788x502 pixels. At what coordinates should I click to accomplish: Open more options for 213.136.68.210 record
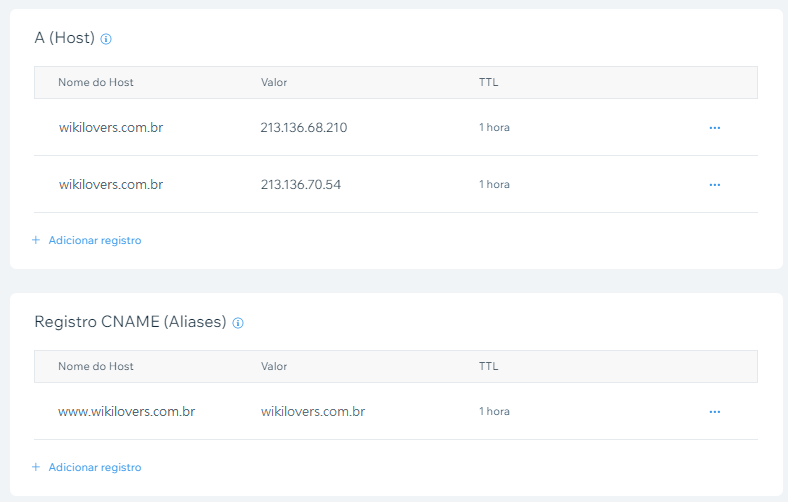point(714,128)
